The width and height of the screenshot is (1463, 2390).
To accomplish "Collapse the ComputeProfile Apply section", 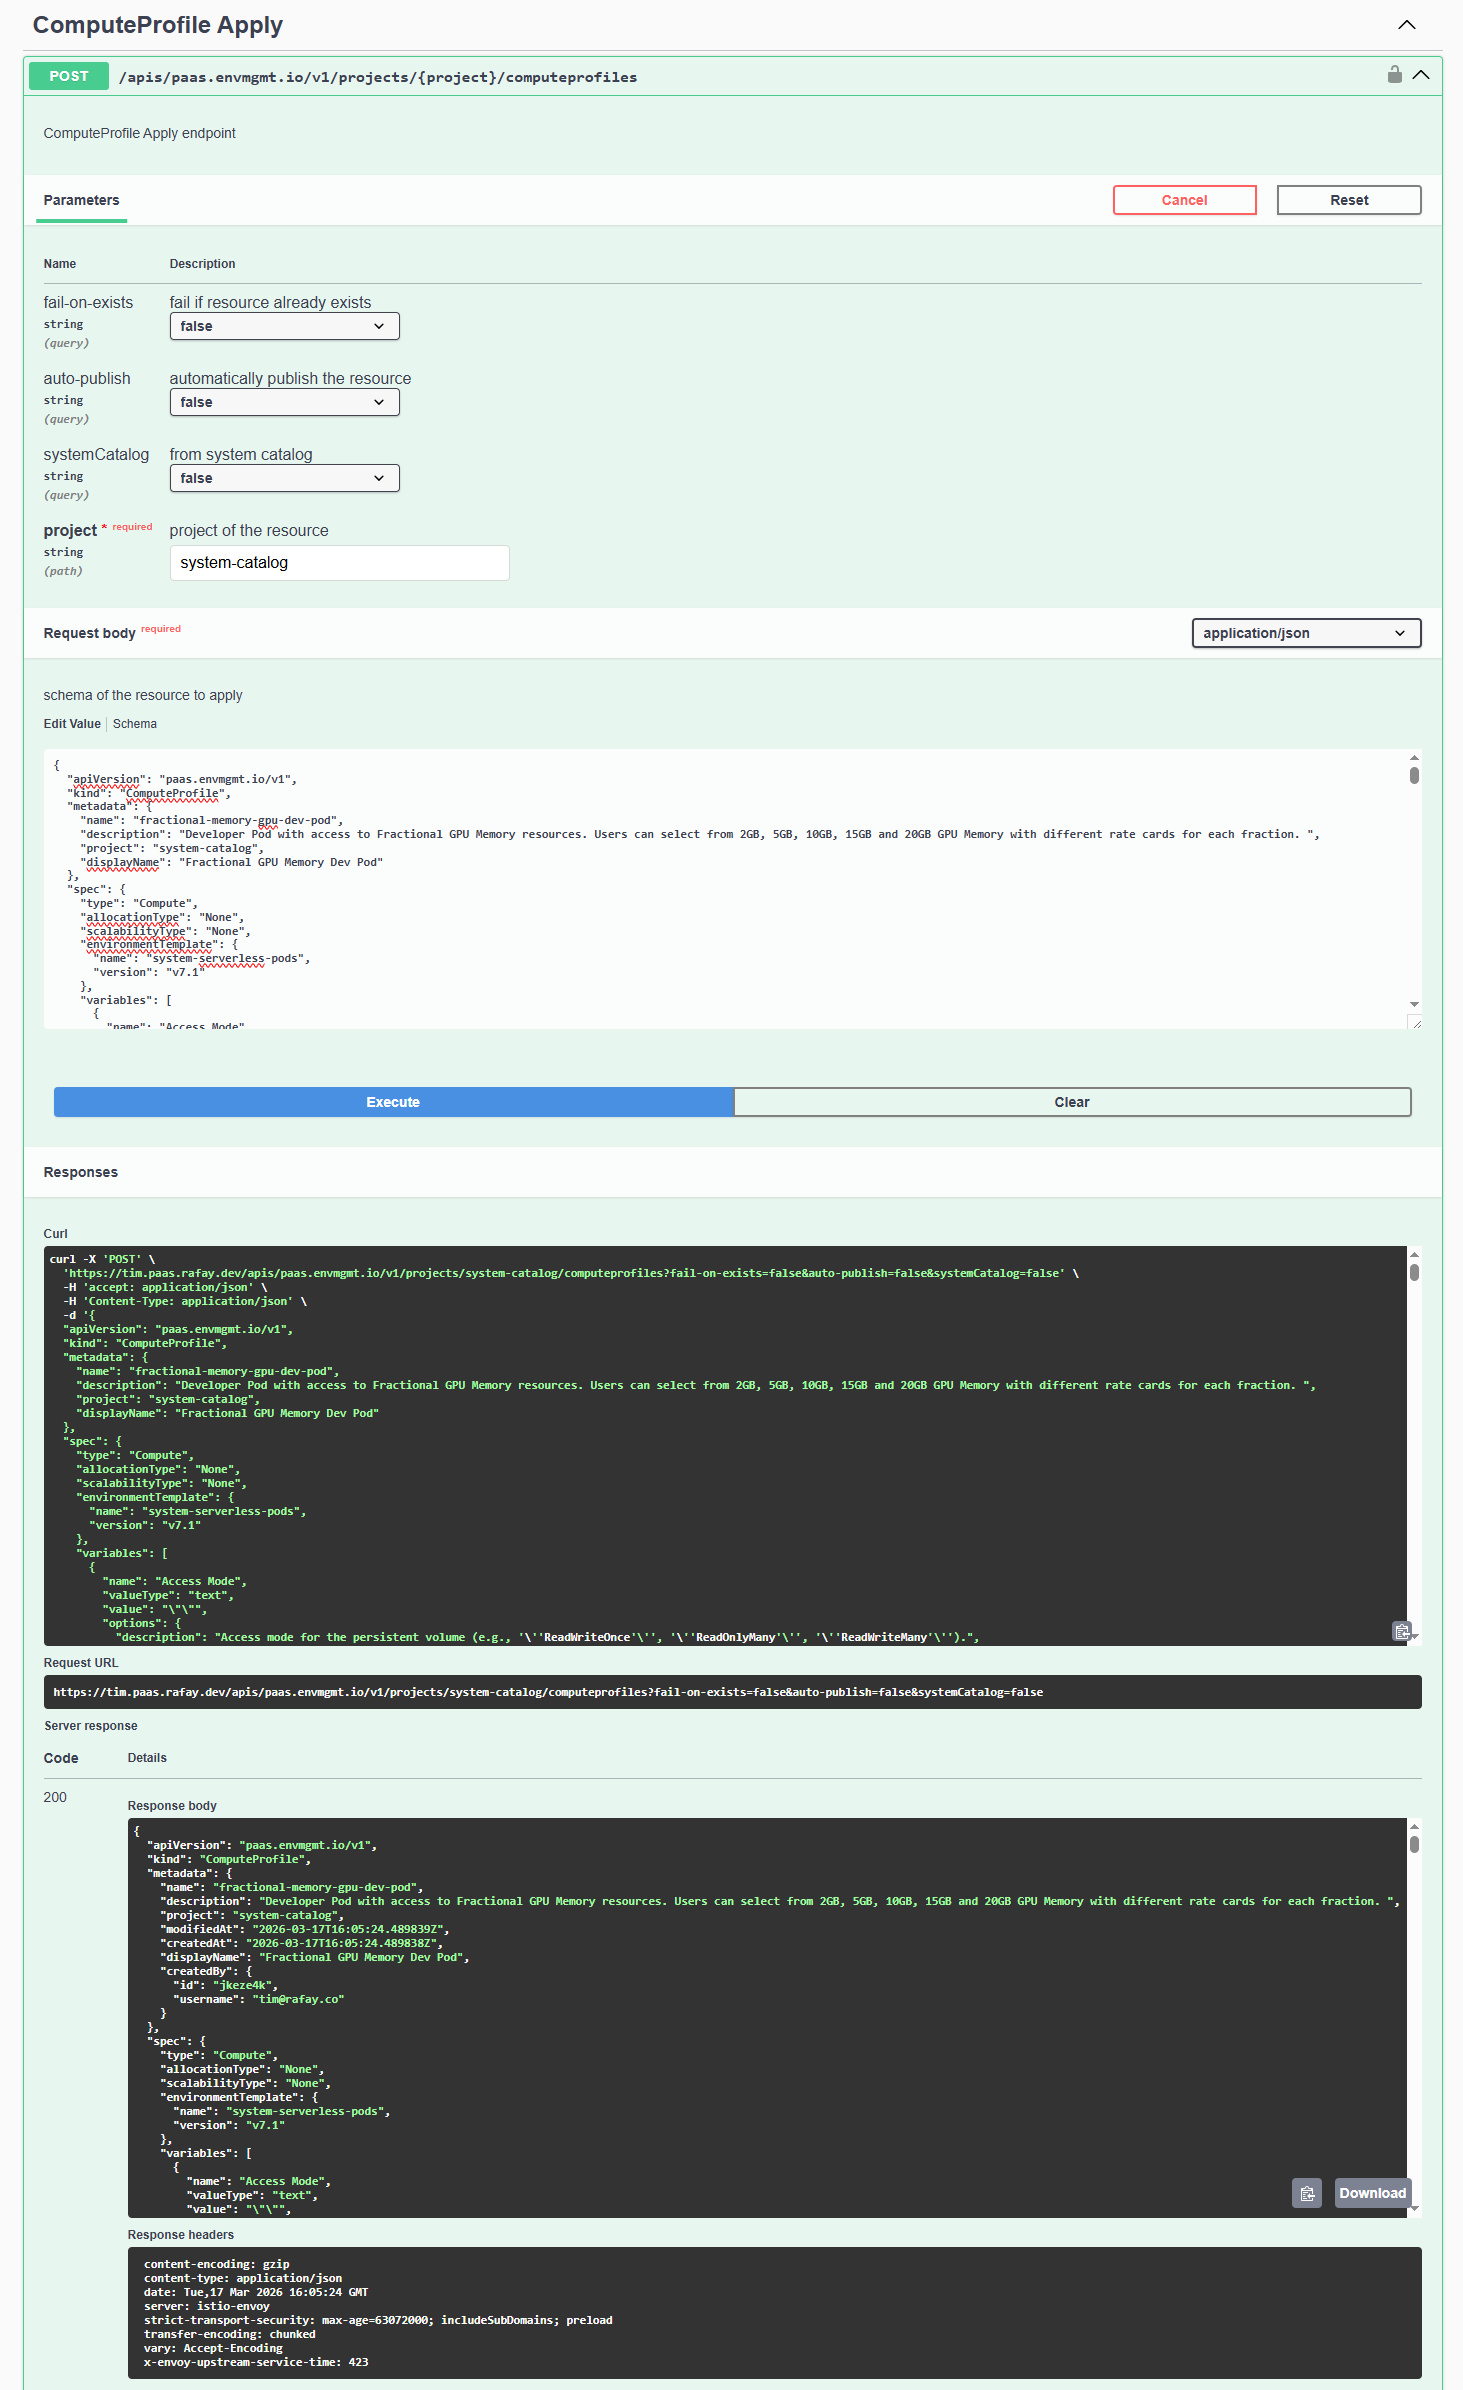I will pyautogui.click(x=1406, y=25).
